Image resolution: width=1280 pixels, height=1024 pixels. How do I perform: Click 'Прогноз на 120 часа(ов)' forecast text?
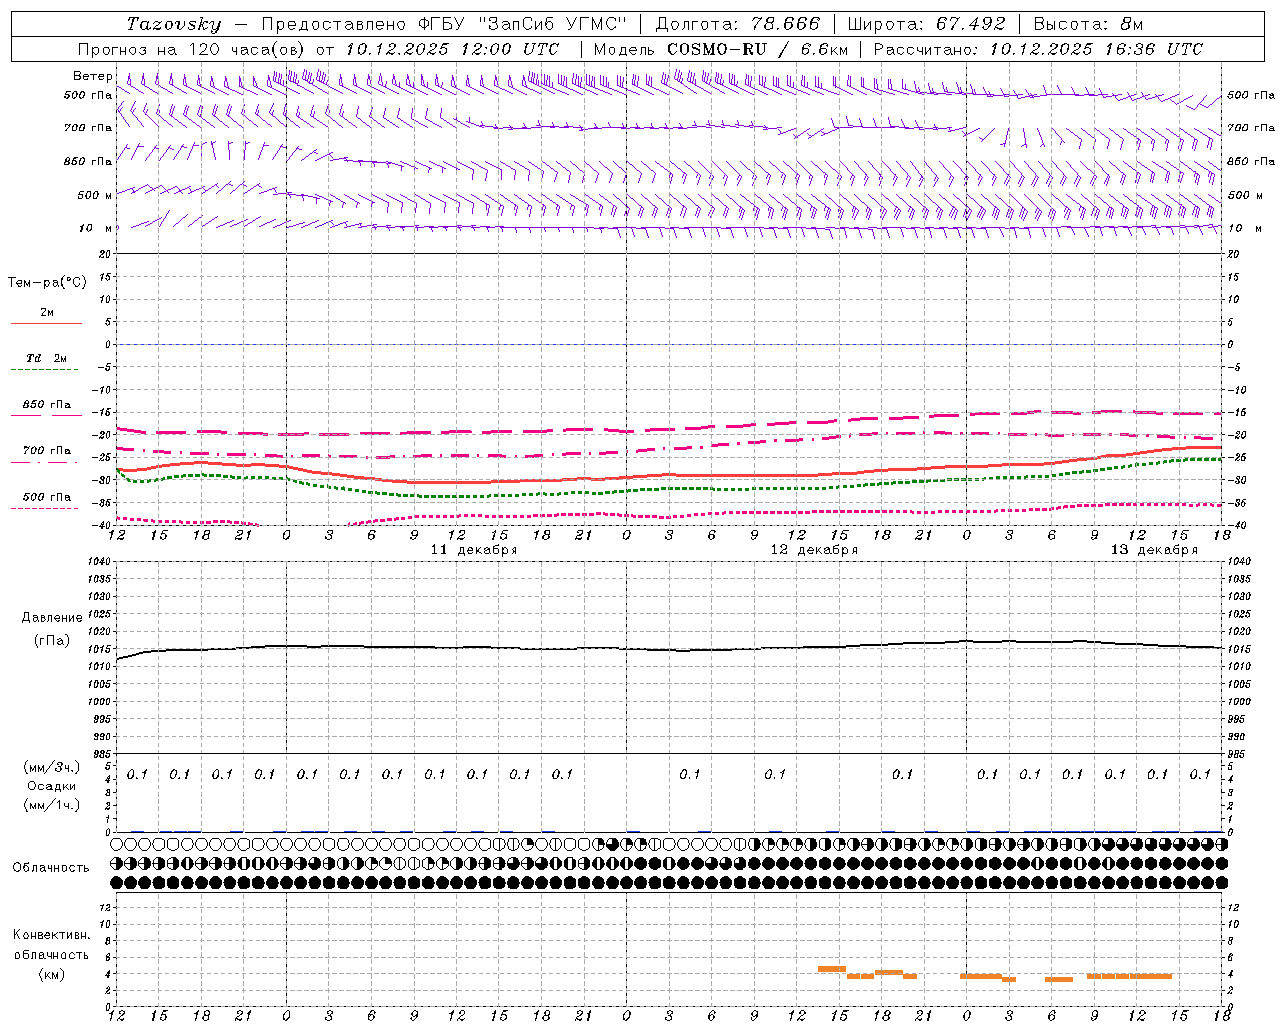coord(192,49)
